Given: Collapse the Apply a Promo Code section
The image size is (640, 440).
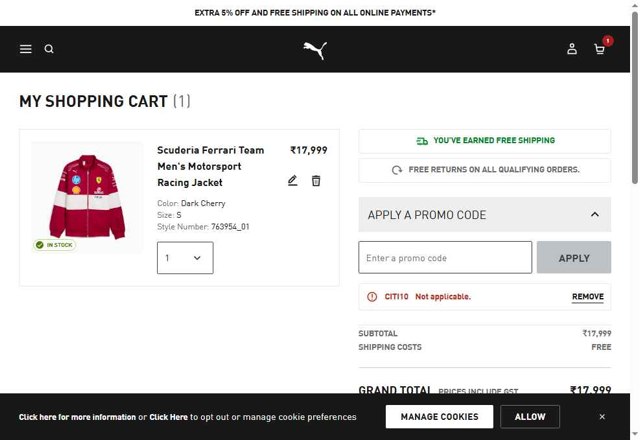Looking at the screenshot, I should 595,214.
